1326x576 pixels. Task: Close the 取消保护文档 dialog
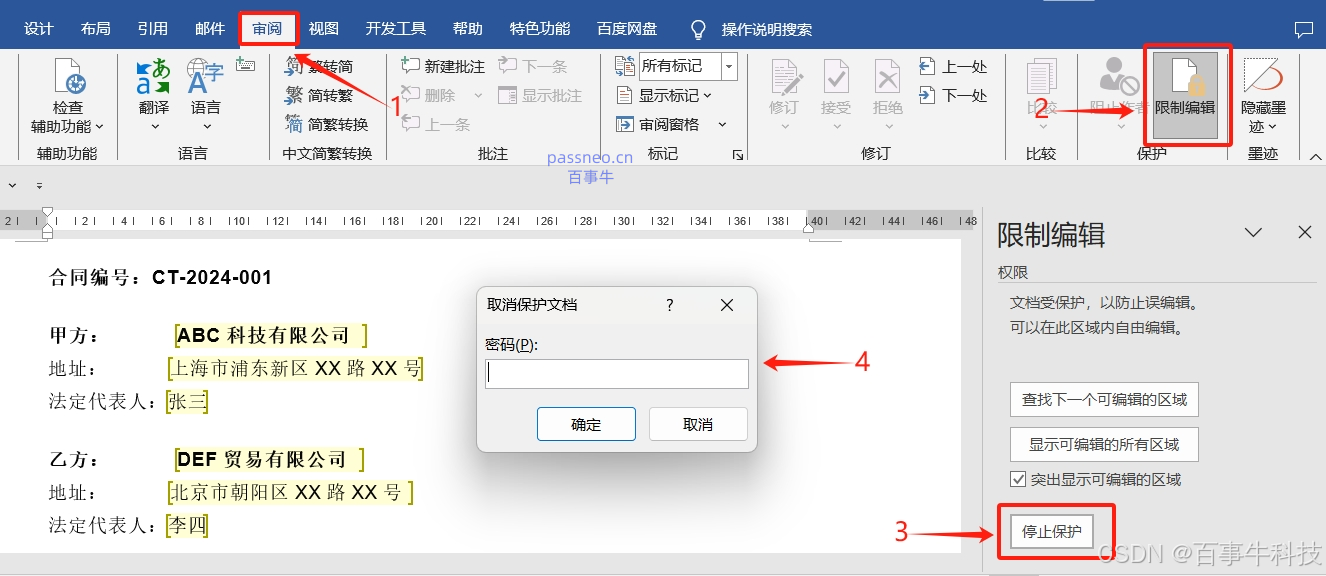727,305
